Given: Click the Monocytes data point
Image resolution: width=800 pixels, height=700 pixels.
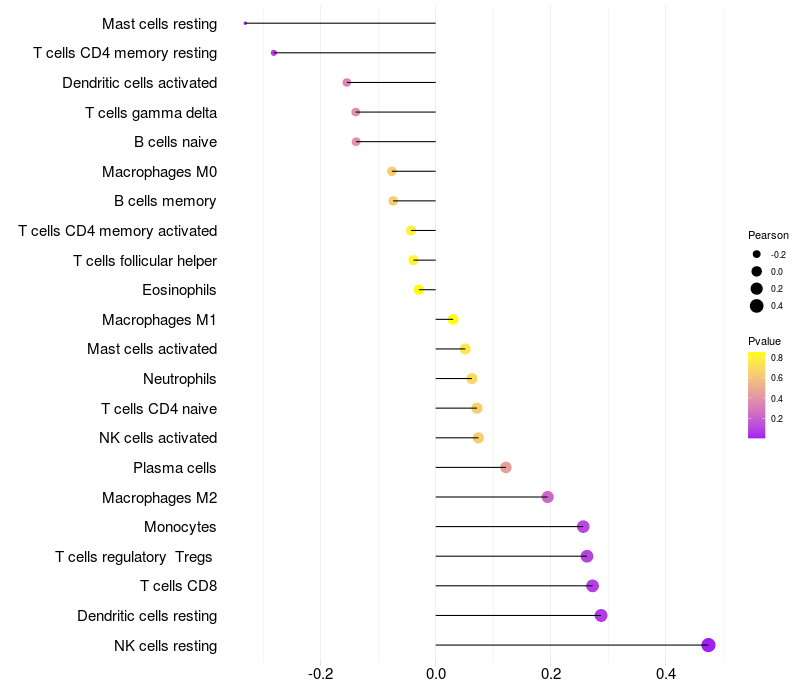Looking at the screenshot, I should click(583, 527).
